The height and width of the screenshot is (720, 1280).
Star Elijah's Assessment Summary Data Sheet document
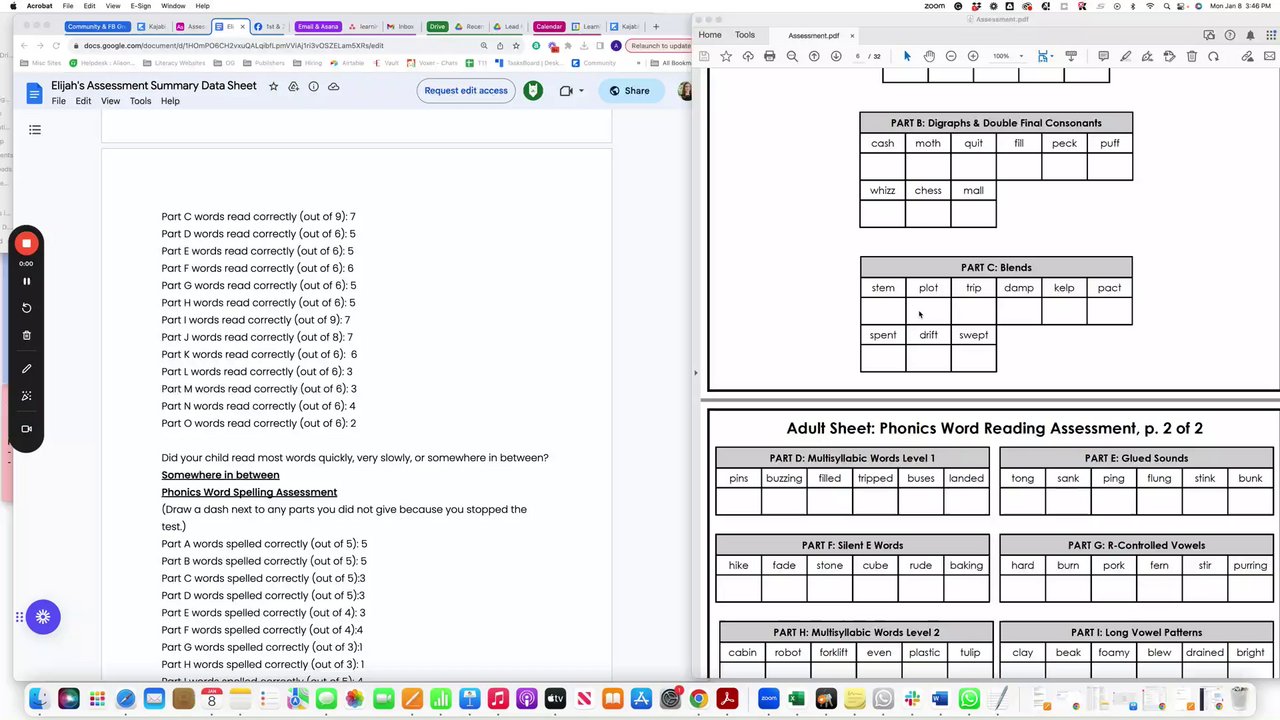[x=273, y=86]
